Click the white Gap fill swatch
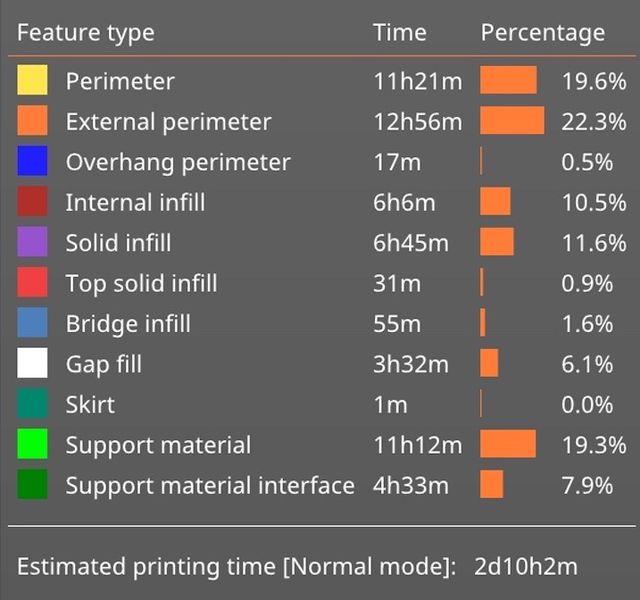 coord(32,364)
